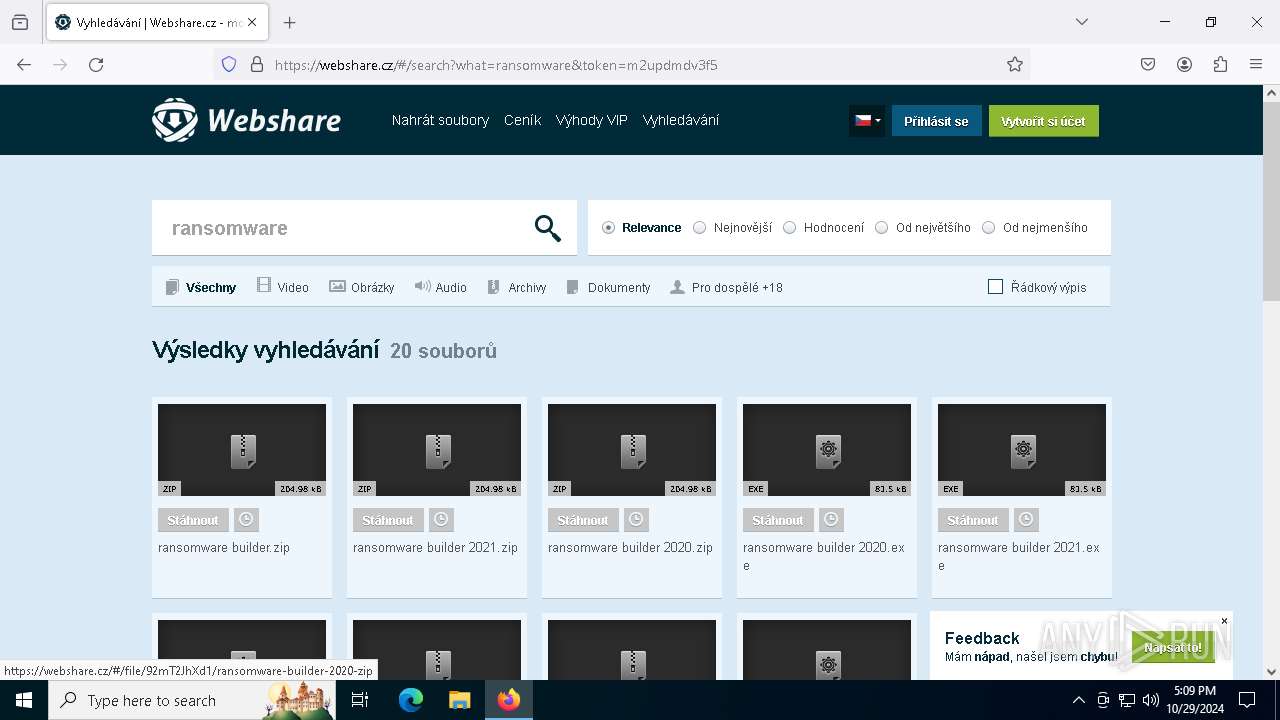
Task: Click Stáhnout for ransomware builder 2020.exe
Action: [778, 520]
